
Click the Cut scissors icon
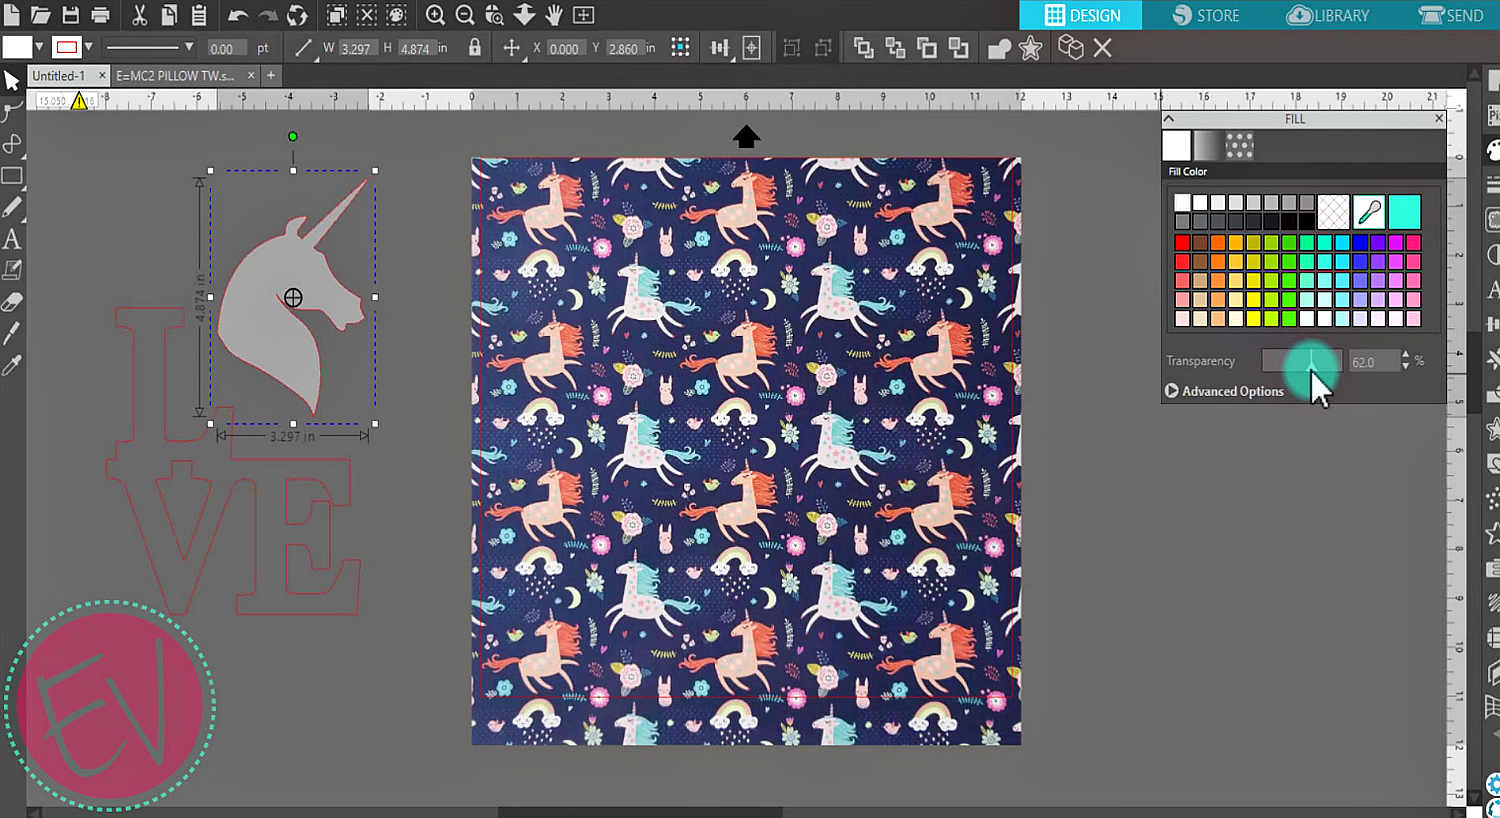pos(139,15)
